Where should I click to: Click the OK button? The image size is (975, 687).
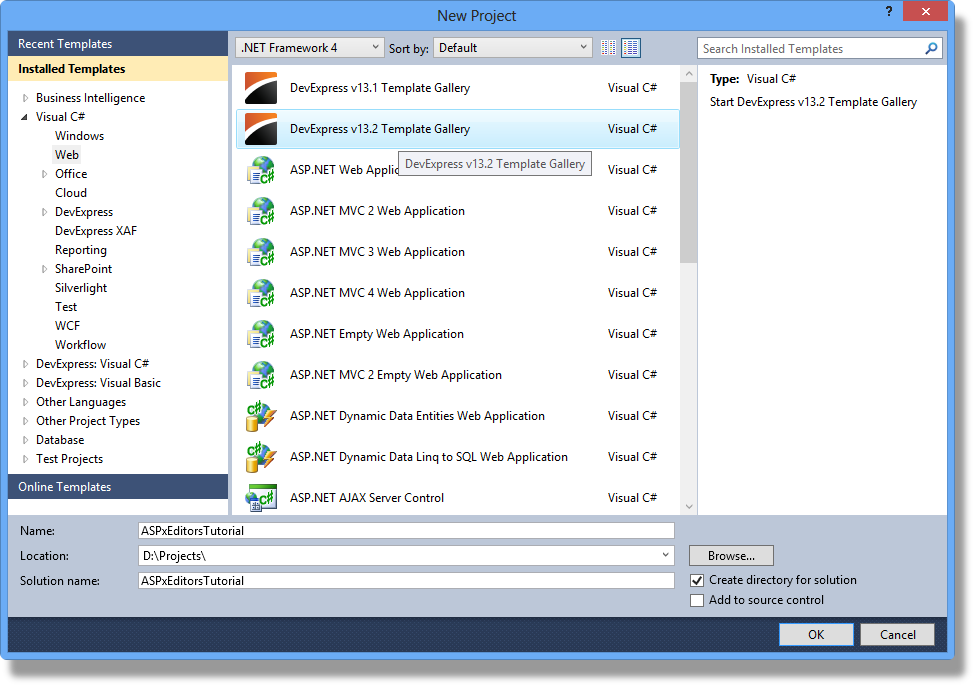point(816,635)
